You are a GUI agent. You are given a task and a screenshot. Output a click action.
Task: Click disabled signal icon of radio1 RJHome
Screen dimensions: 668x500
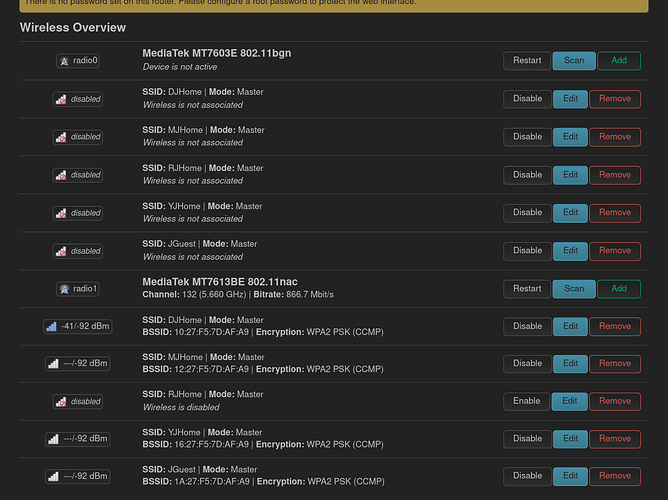coord(61,402)
